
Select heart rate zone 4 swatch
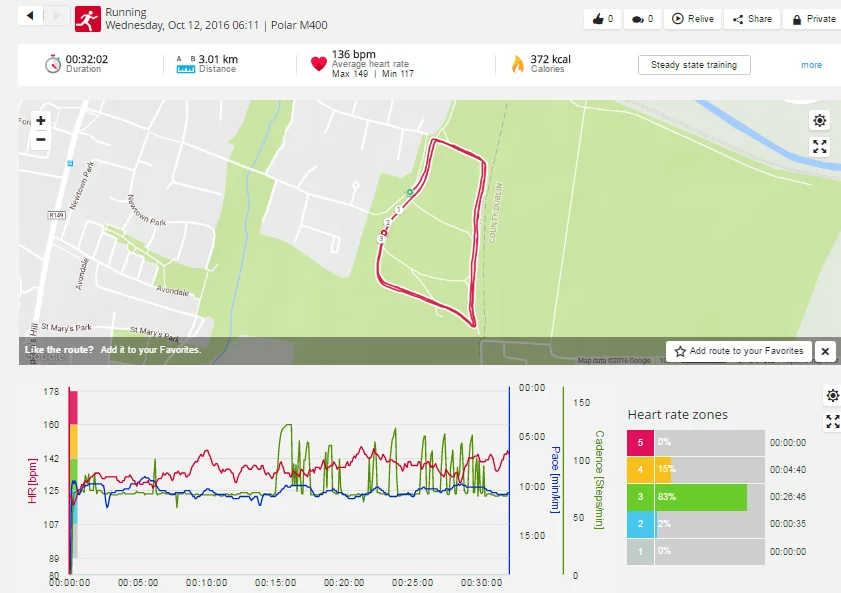[640, 470]
